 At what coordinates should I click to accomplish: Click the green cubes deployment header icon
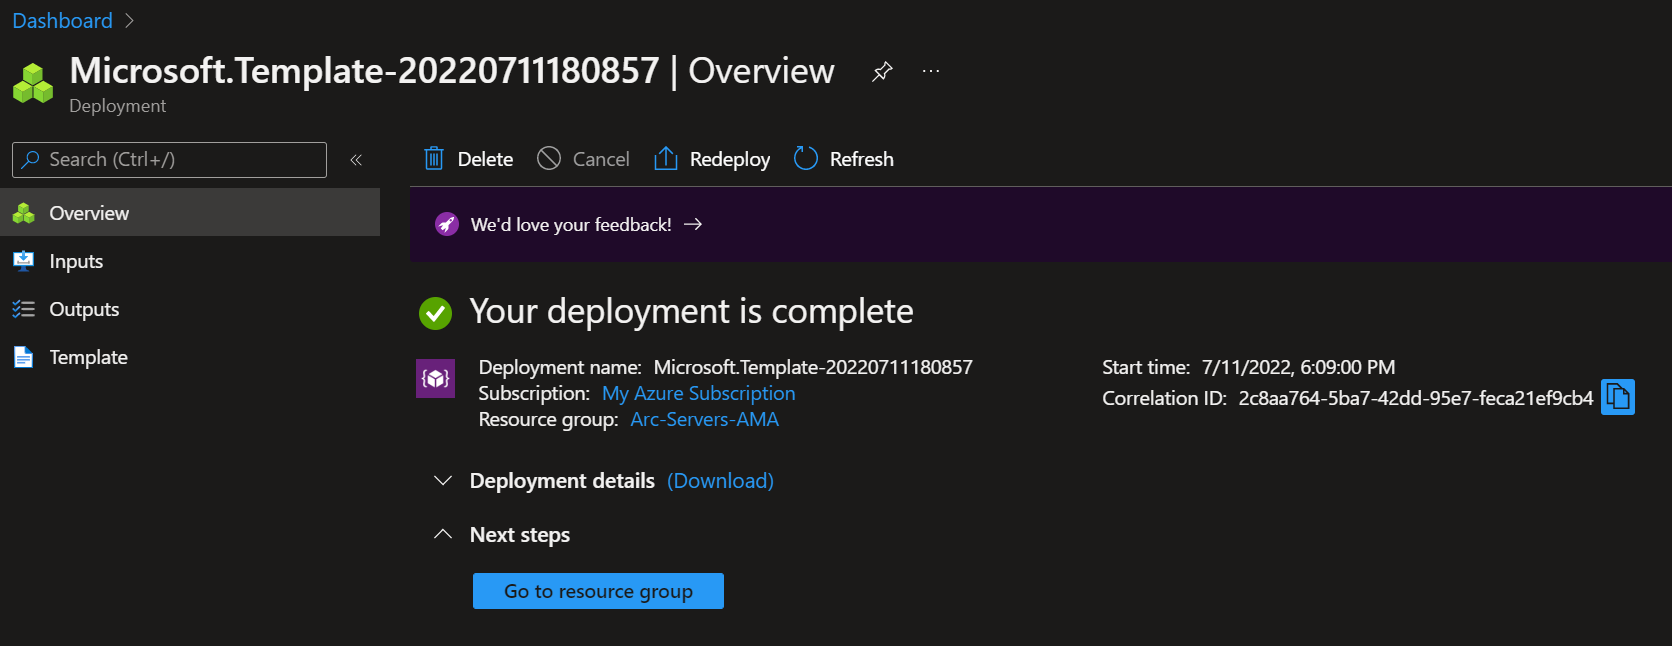(33, 83)
